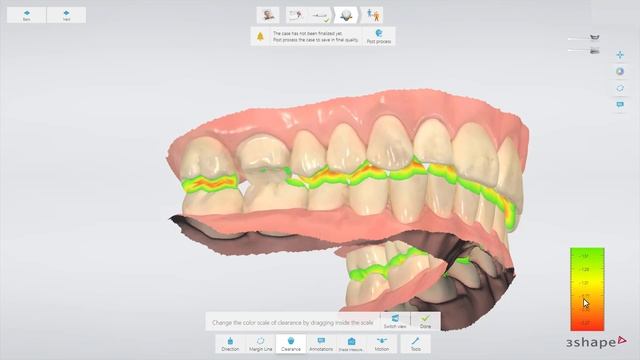Select the Margin Line tool
This screenshot has height=360, width=640.
(x=260, y=344)
